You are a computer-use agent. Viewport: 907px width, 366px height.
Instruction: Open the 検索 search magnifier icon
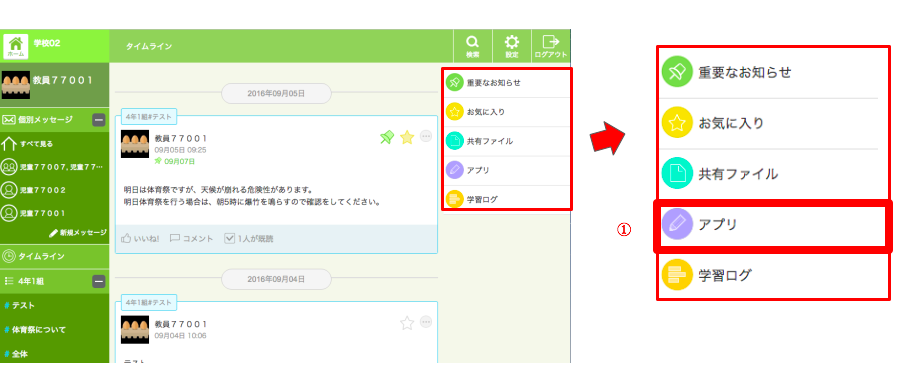tap(473, 46)
